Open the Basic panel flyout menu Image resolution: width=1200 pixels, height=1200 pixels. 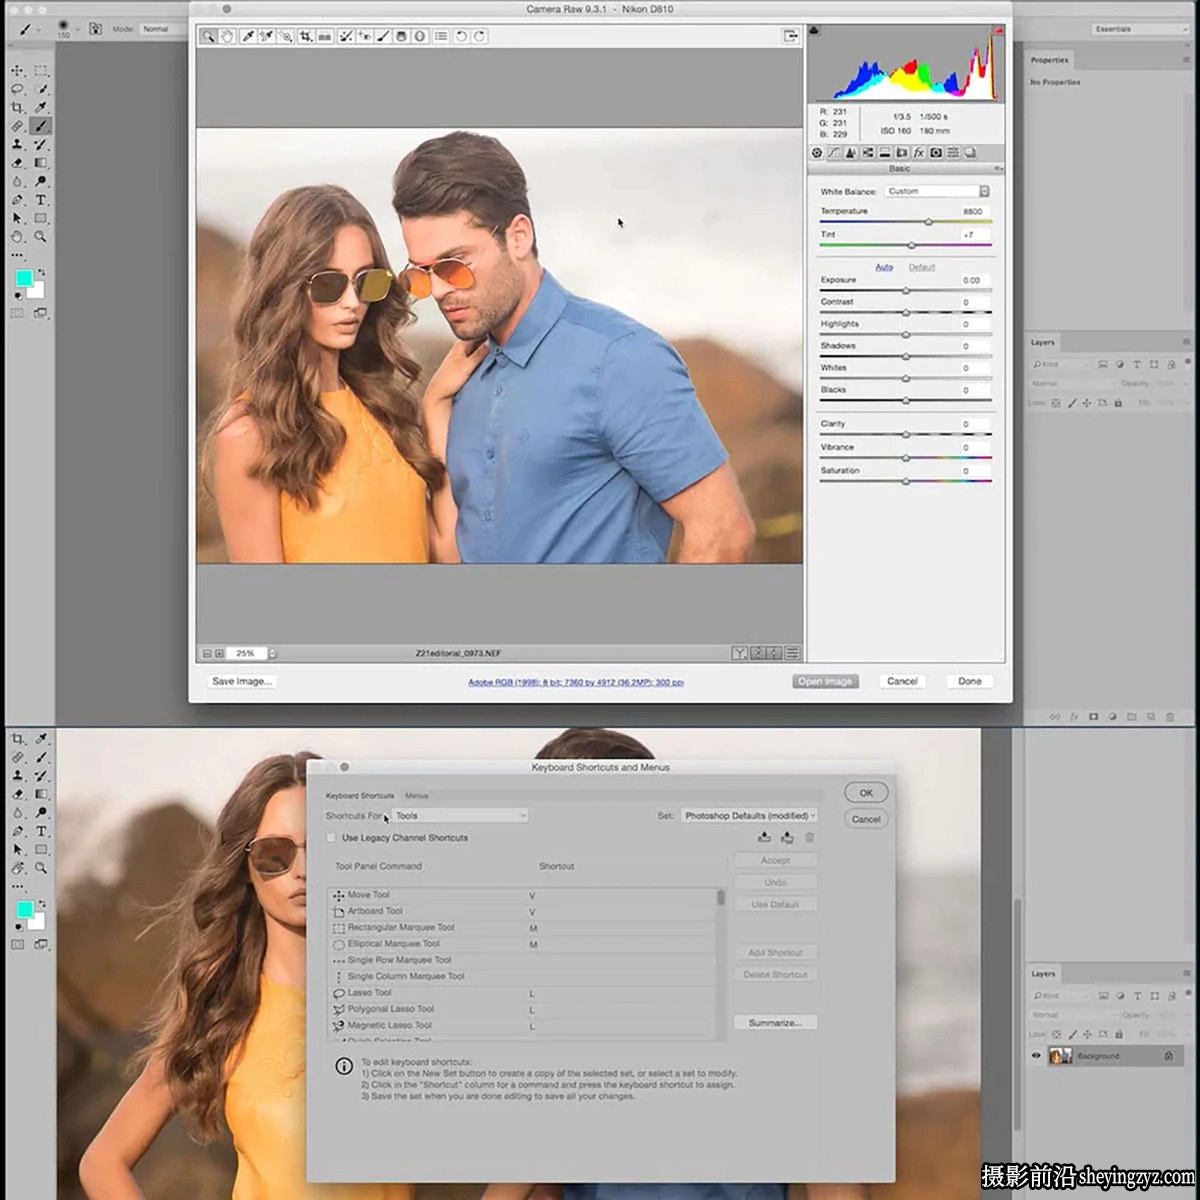(x=998, y=169)
